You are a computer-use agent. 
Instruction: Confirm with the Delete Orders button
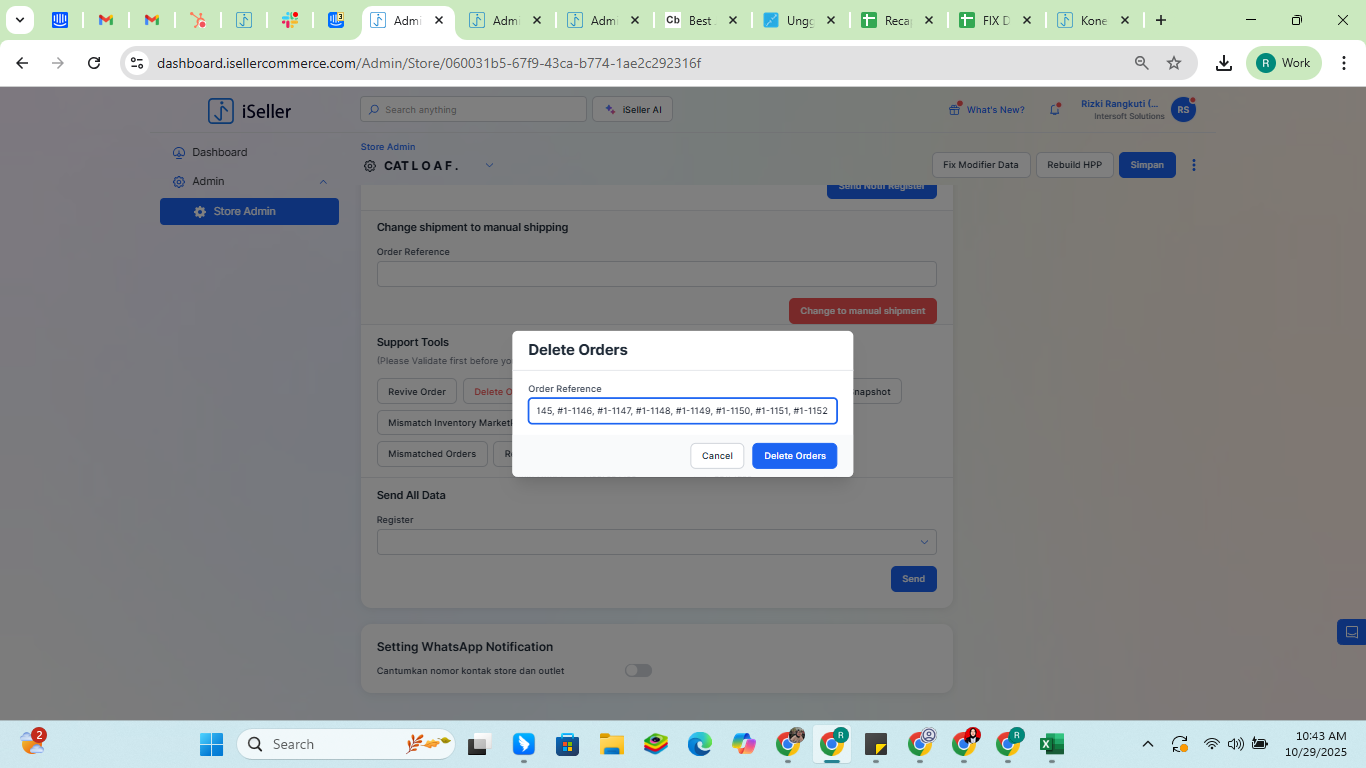click(x=794, y=456)
